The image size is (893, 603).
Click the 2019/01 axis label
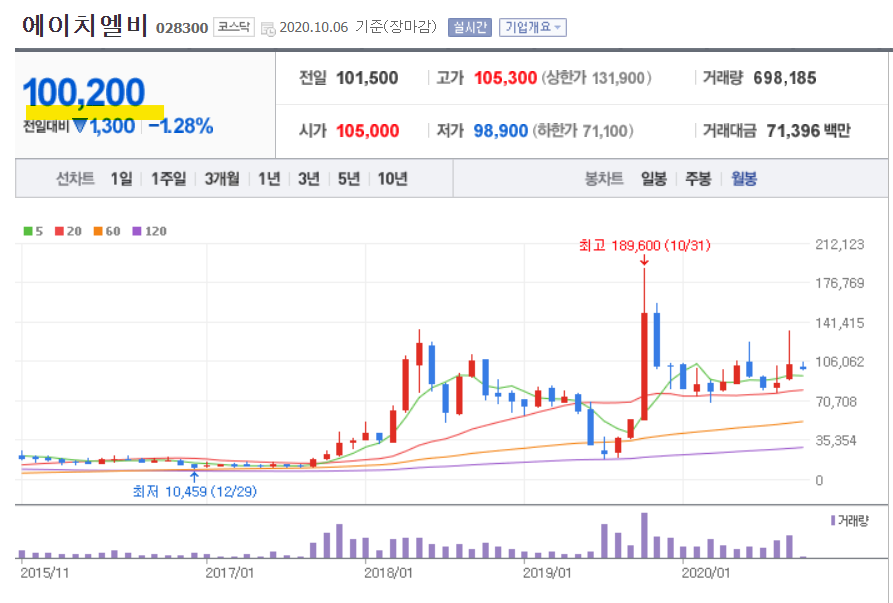(x=547, y=573)
